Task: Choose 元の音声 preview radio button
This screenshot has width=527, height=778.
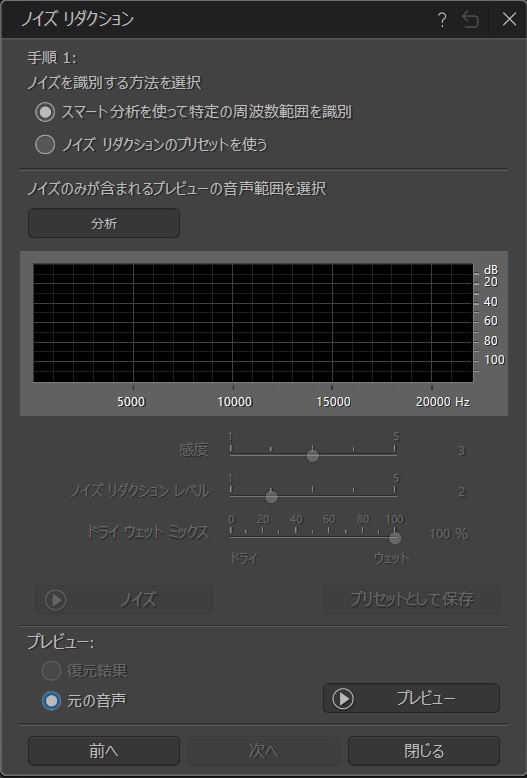Action: (x=51, y=701)
